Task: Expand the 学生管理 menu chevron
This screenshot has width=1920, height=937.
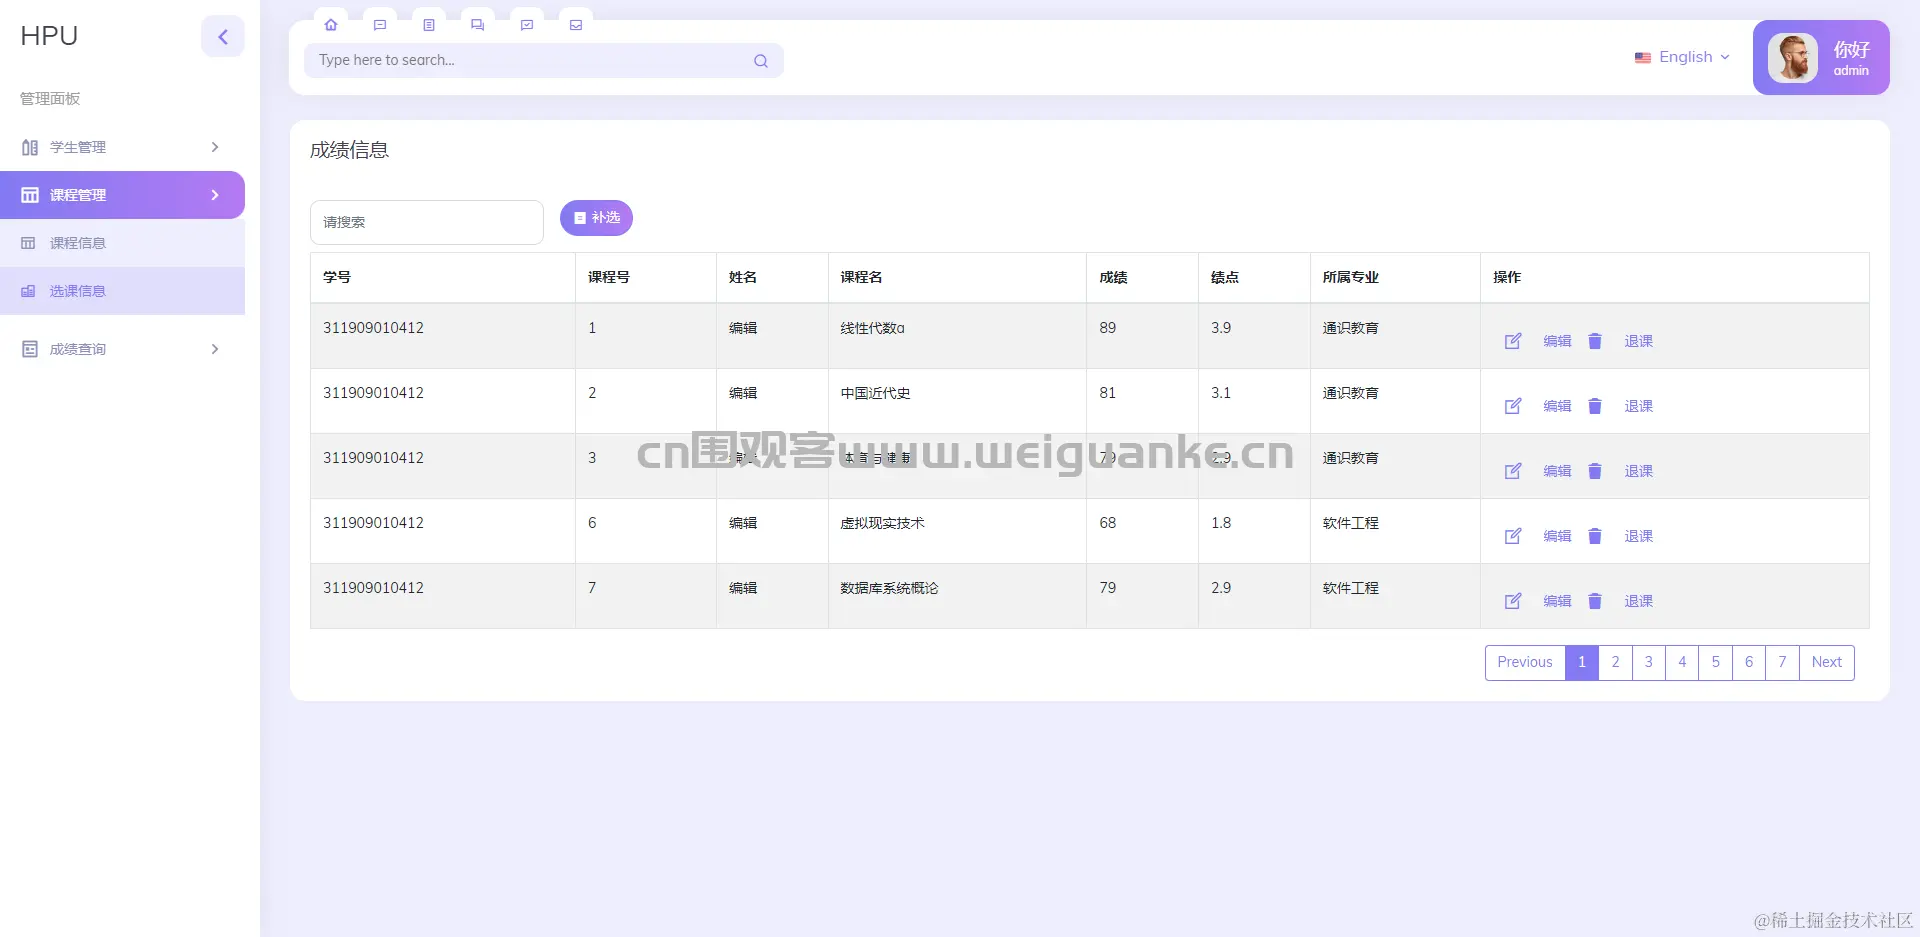Action: [x=215, y=147]
